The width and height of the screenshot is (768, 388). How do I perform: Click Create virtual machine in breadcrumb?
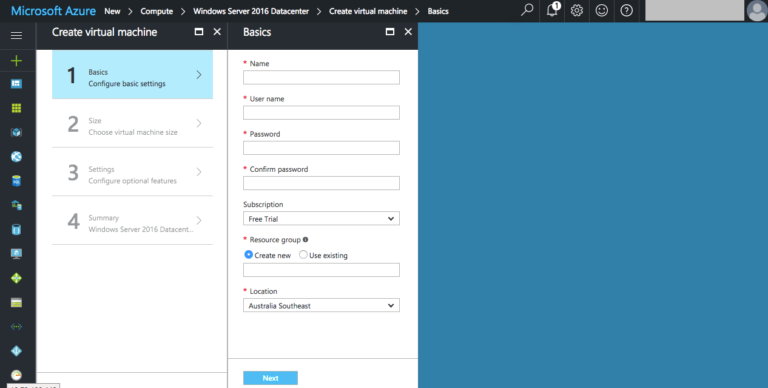368,11
